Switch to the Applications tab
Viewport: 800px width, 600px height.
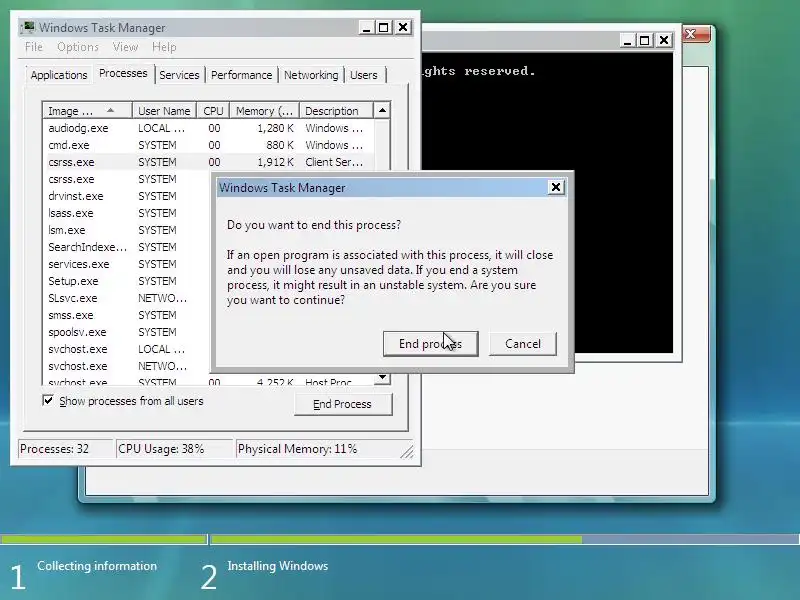pyautogui.click(x=59, y=75)
